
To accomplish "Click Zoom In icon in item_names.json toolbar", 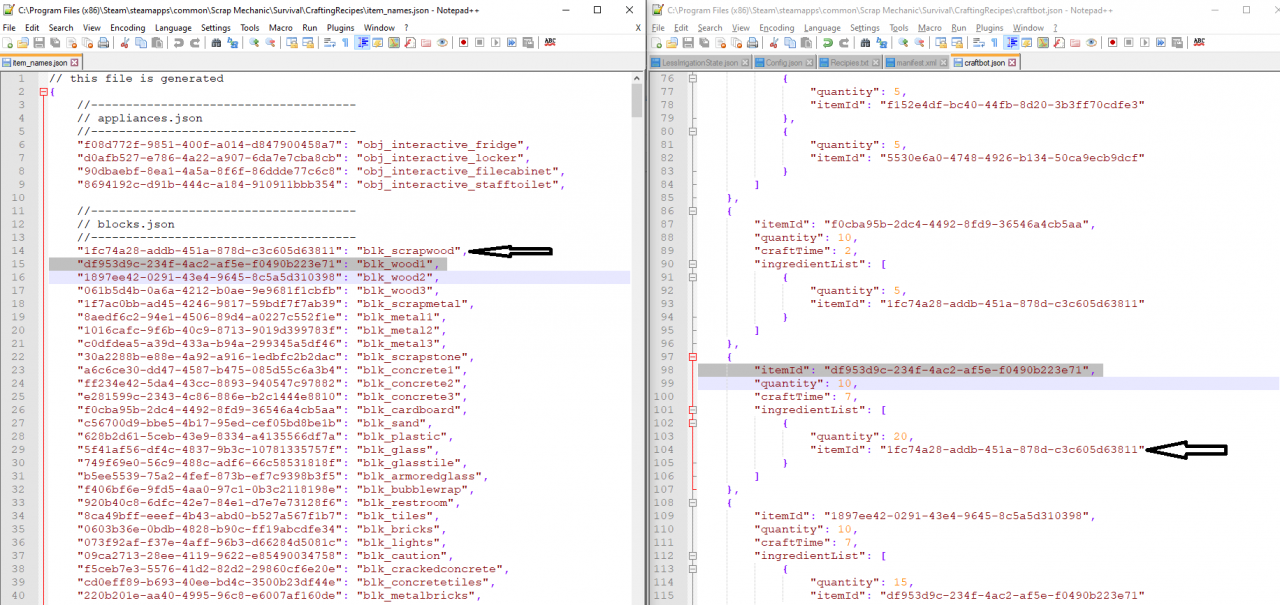I will 253,43.
